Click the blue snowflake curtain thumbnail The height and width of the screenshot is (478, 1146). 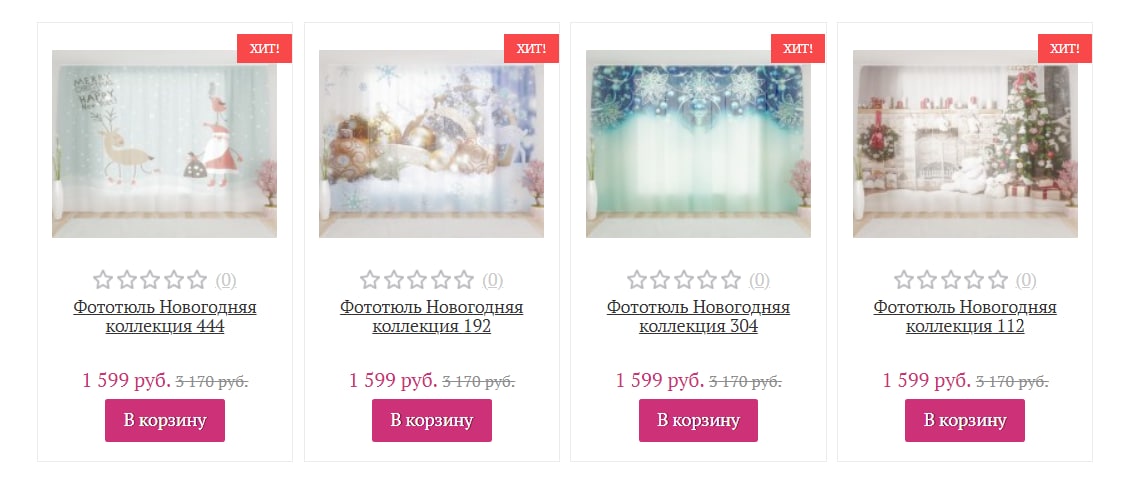pyautogui.click(x=698, y=144)
